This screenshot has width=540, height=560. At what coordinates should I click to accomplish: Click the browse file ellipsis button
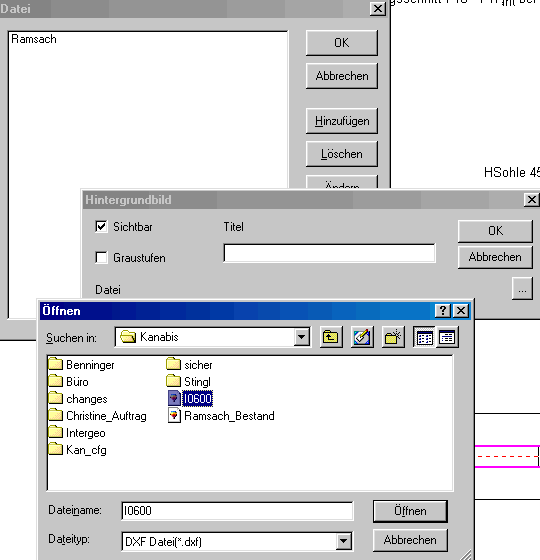click(x=522, y=288)
